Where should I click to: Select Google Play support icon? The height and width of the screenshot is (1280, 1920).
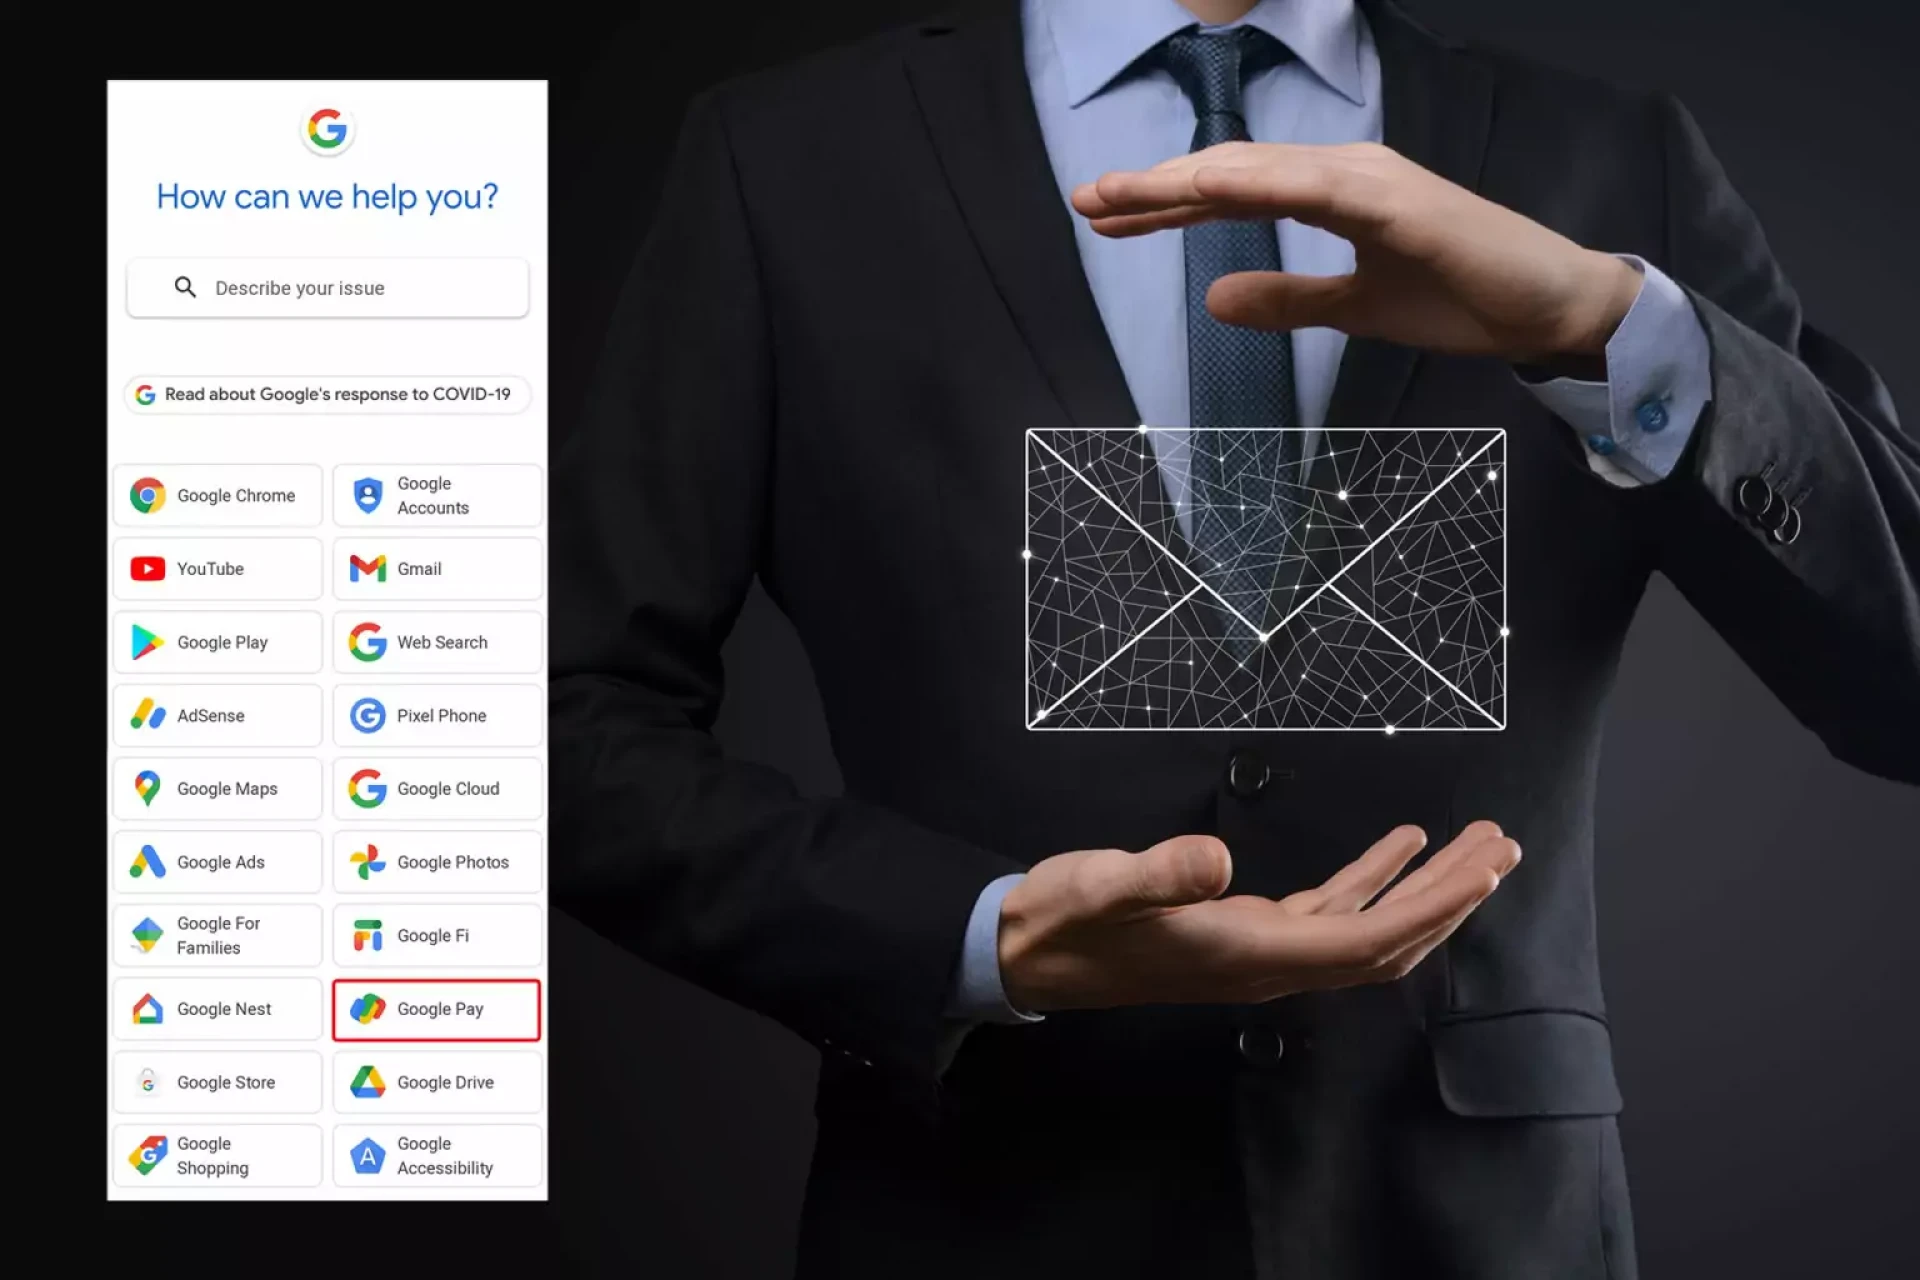click(x=149, y=641)
